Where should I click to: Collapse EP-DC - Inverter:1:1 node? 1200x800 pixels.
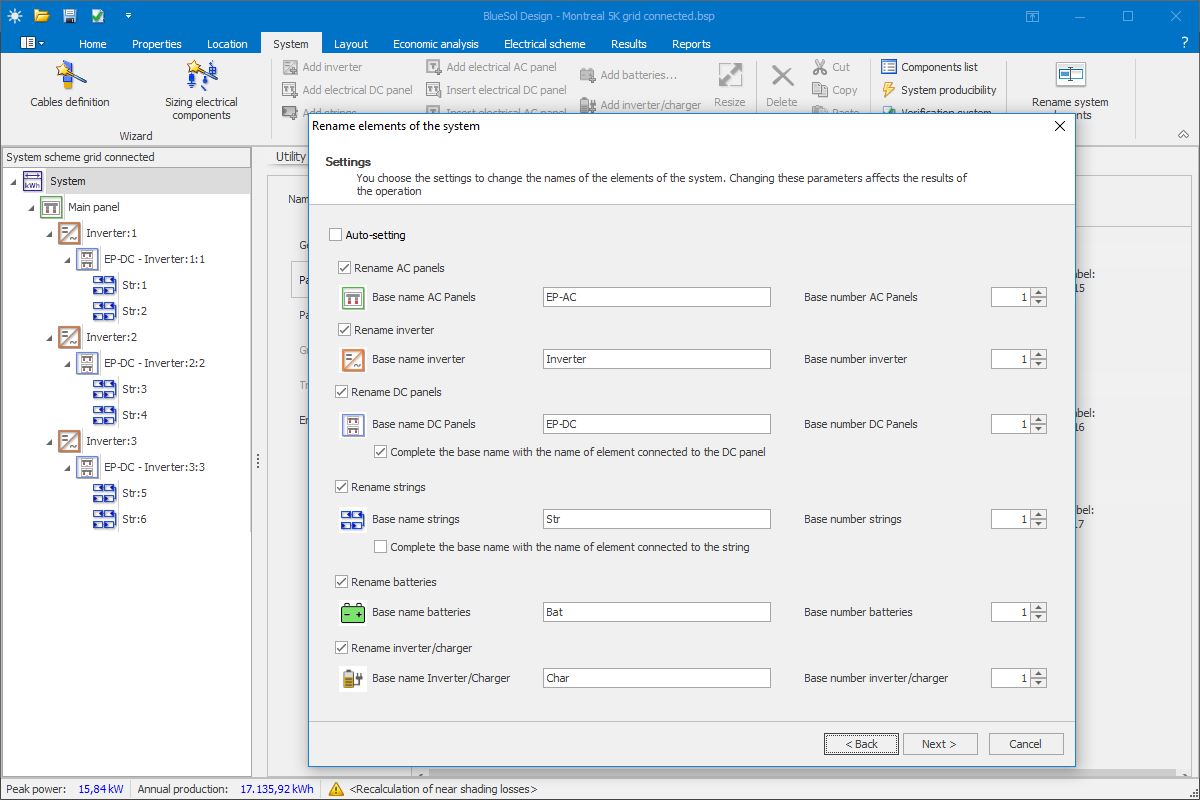click(x=68, y=259)
